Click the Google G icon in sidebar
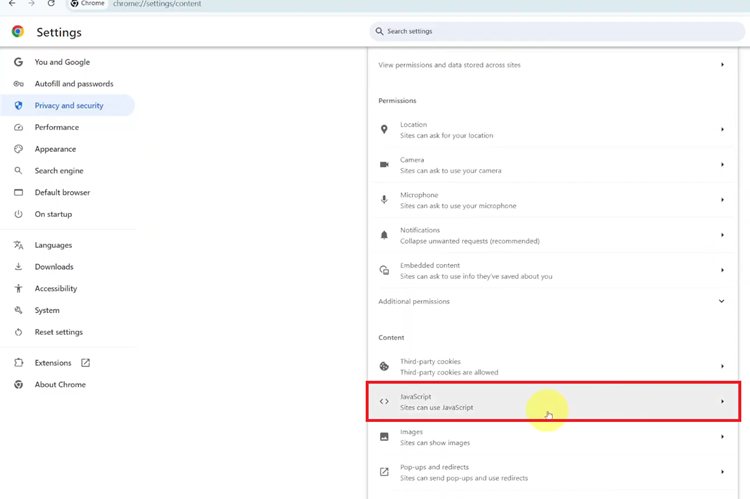The image size is (750, 499). tap(18, 62)
